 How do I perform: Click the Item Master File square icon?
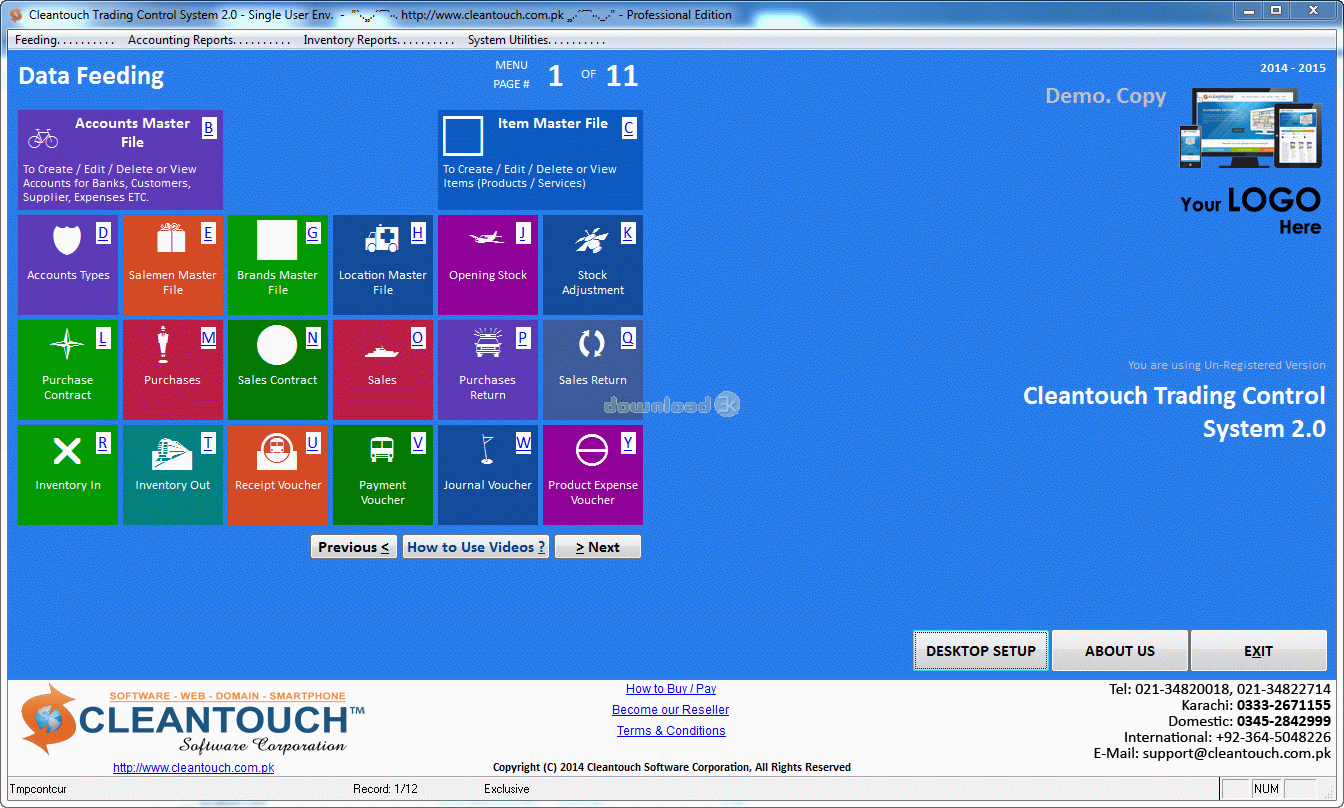tap(463, 136)
